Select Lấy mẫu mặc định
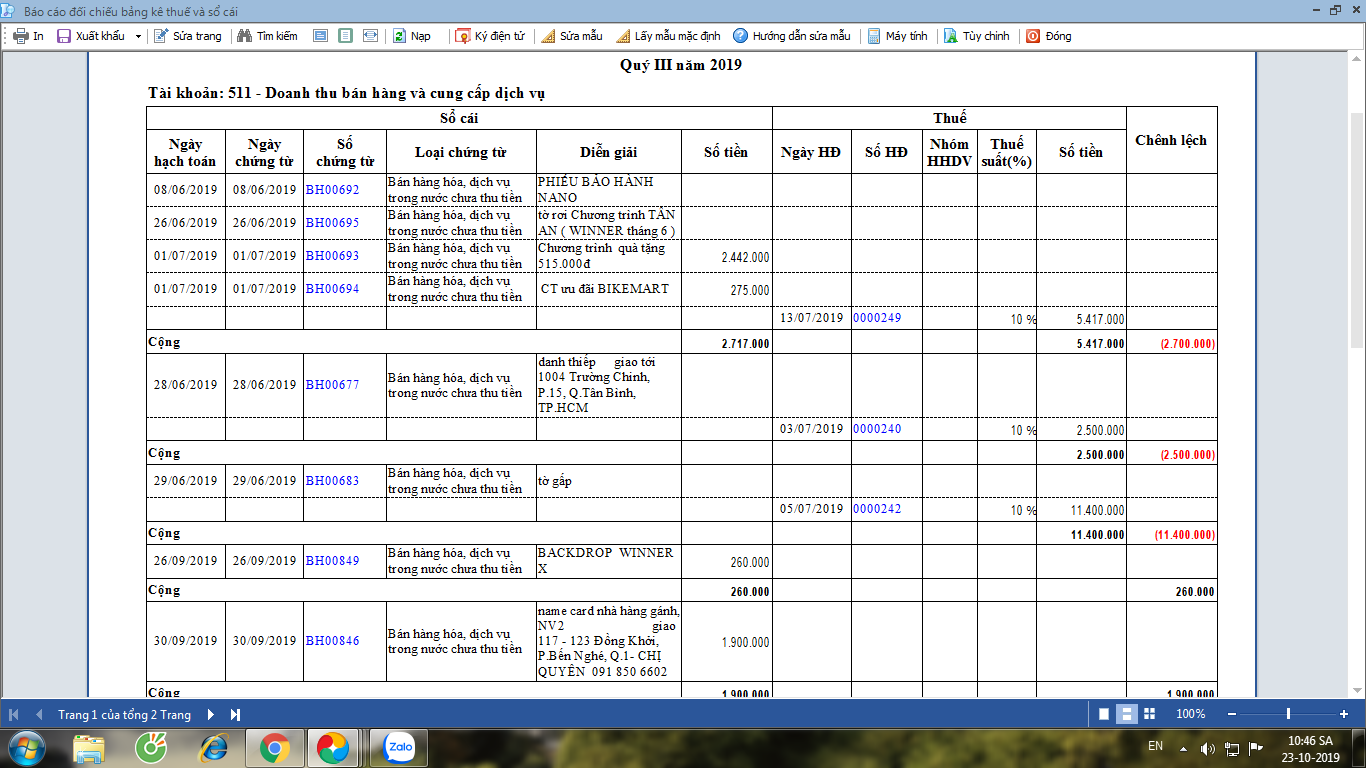The height and width of the screenshot is (768, 1366). point(667,36)
